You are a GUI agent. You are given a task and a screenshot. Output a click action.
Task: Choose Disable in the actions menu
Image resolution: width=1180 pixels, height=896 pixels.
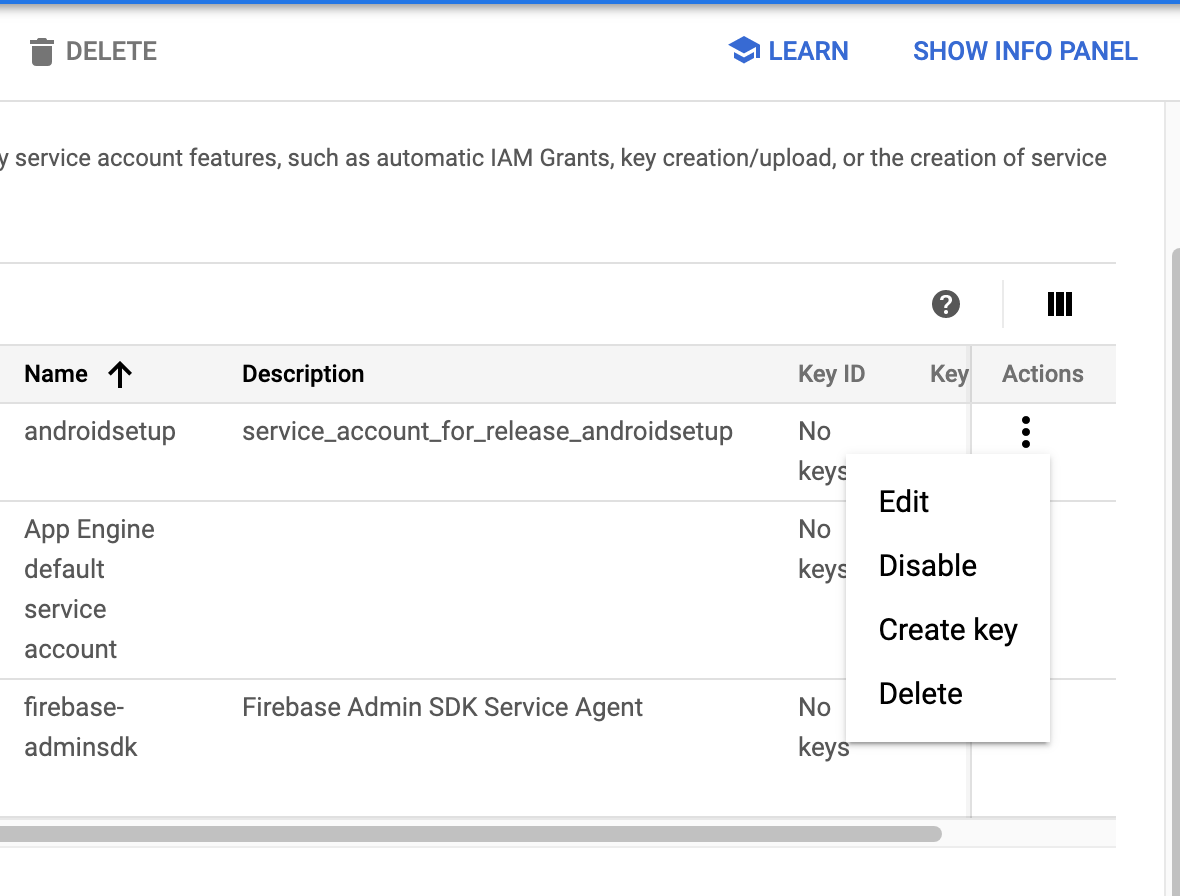point(927,566)
